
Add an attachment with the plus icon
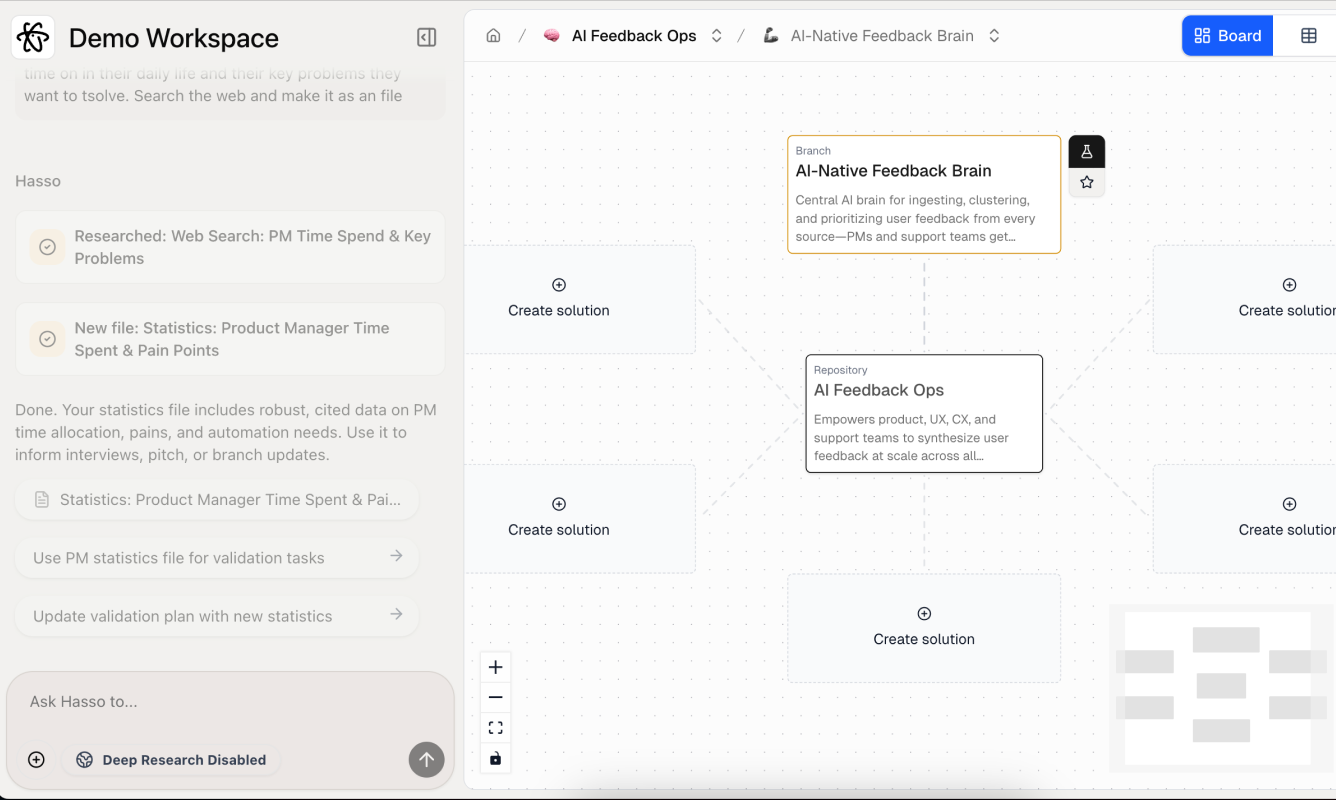click(x=36, y=760)
